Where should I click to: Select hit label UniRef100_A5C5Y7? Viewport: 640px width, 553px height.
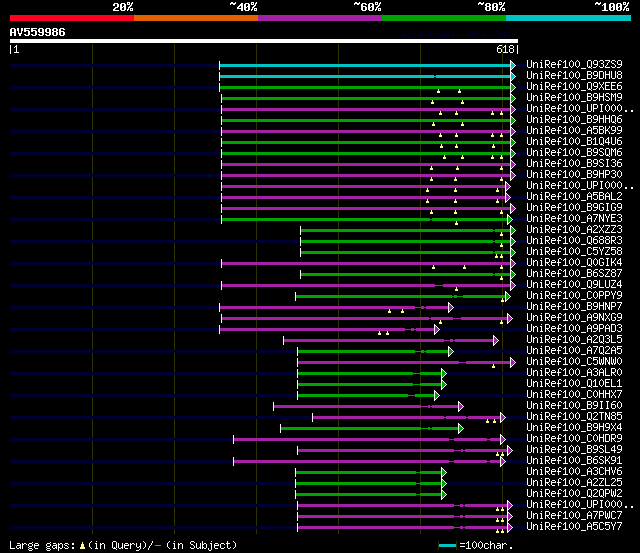574,527
